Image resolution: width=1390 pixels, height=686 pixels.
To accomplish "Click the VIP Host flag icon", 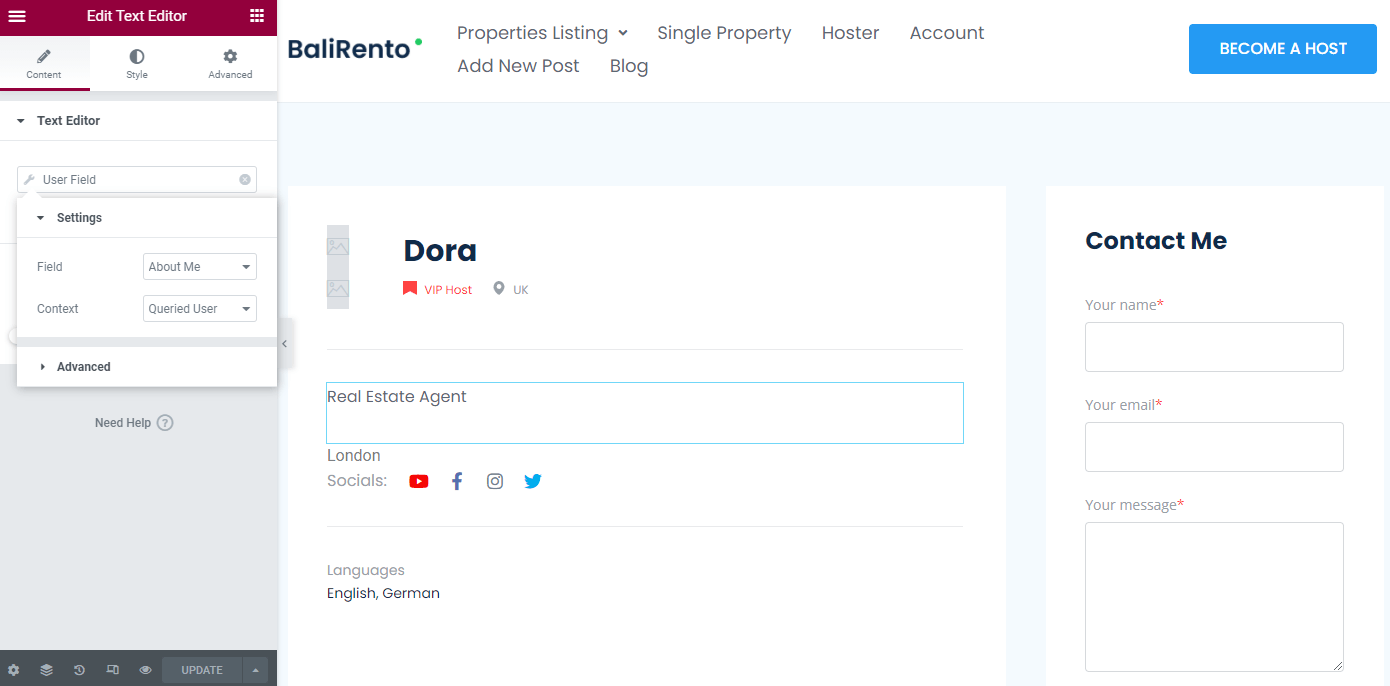I will click(x=410, y=288).
